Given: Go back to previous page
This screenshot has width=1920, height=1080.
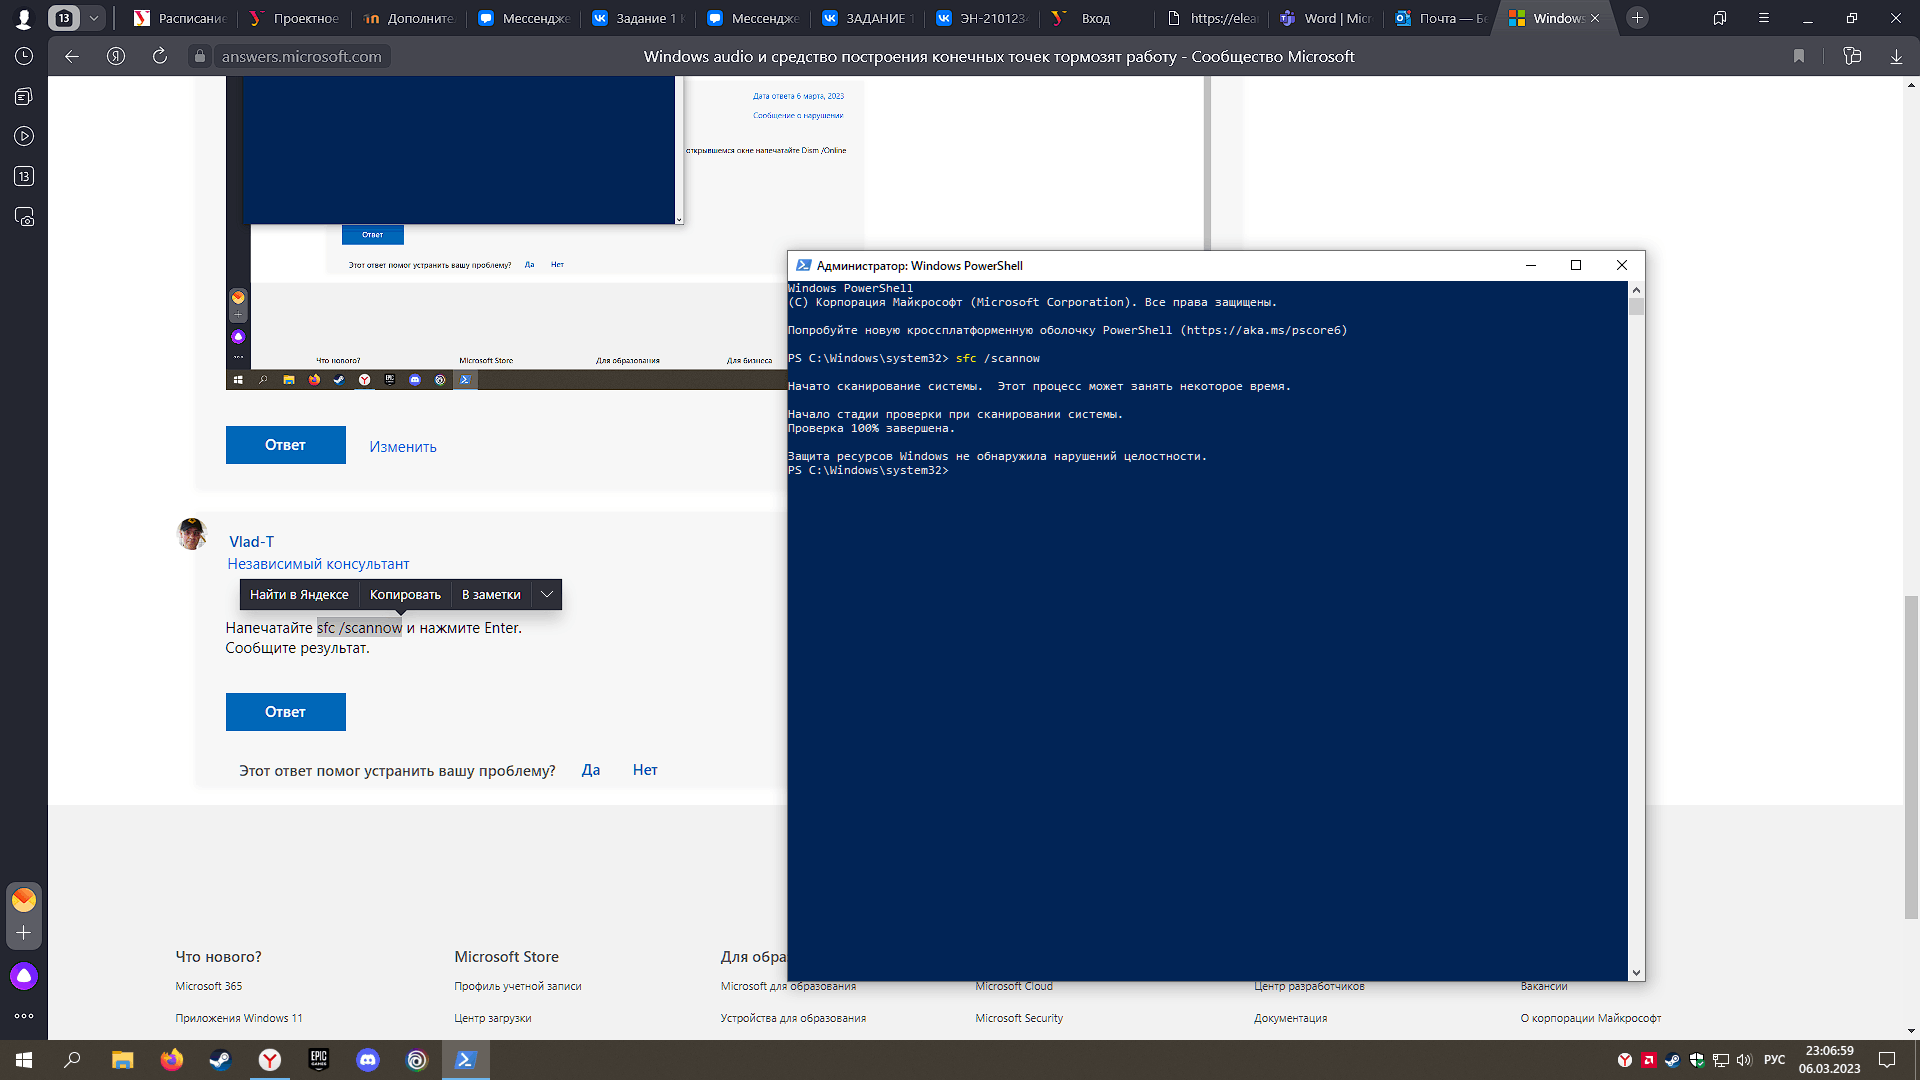Looking at the screenshot, I should [x=72, y=57].
